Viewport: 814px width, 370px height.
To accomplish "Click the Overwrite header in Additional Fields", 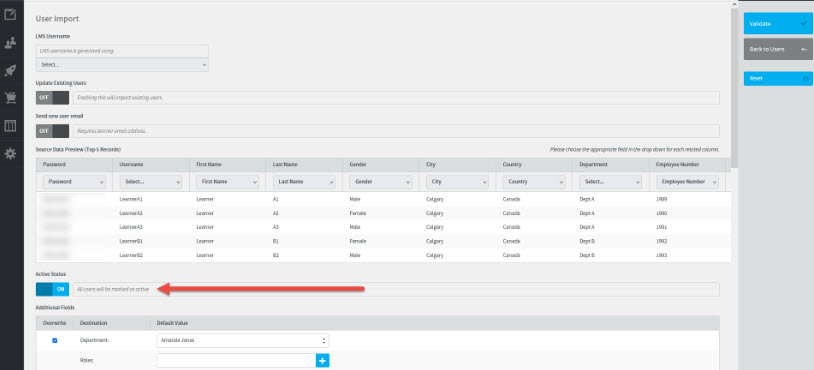I will click(x=55, y=323).
